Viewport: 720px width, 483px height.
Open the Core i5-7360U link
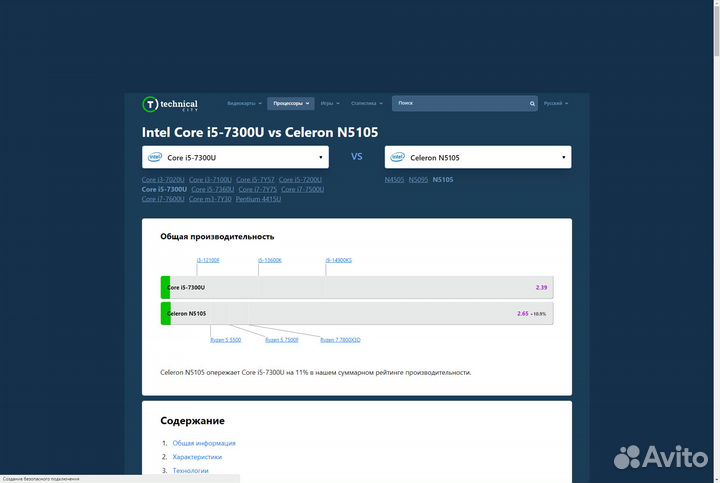213,189
